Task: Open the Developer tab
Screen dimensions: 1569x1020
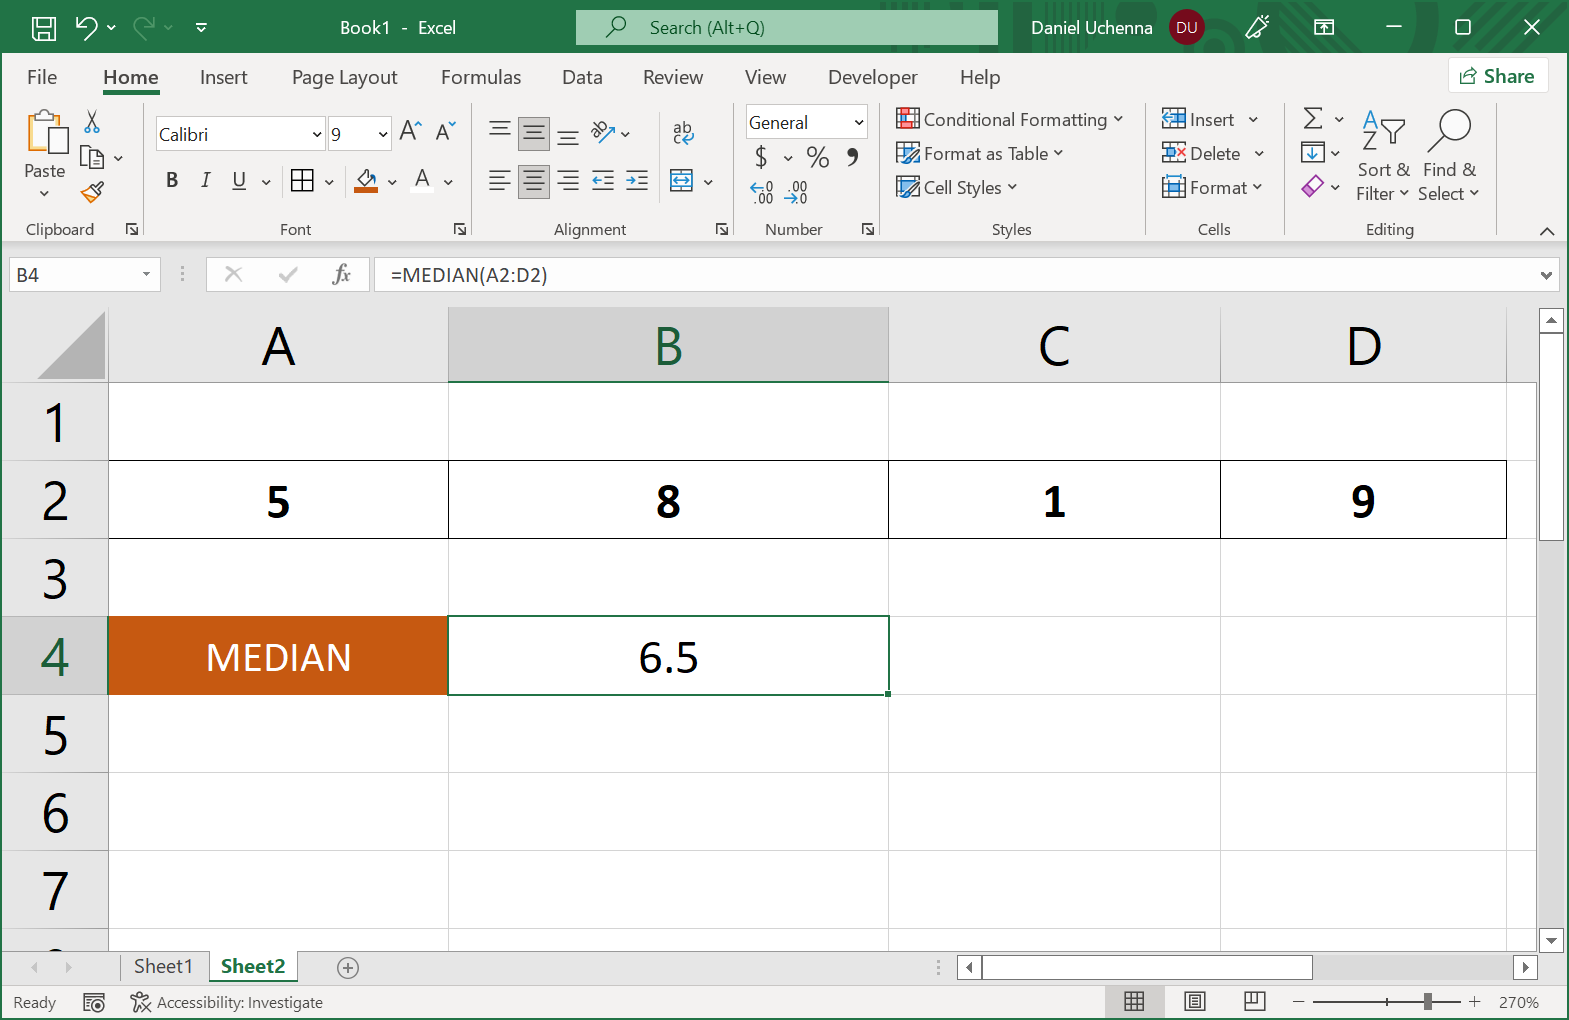Action: tap(872, 77)
